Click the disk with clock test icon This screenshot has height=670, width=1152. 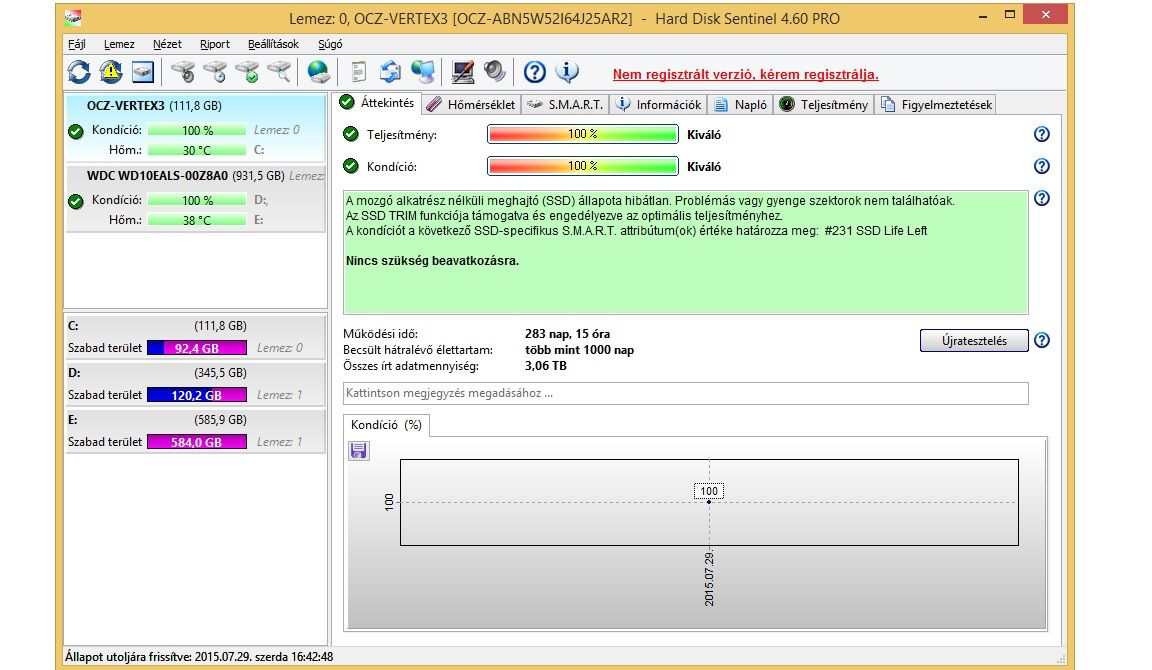(x=215, y=72)
